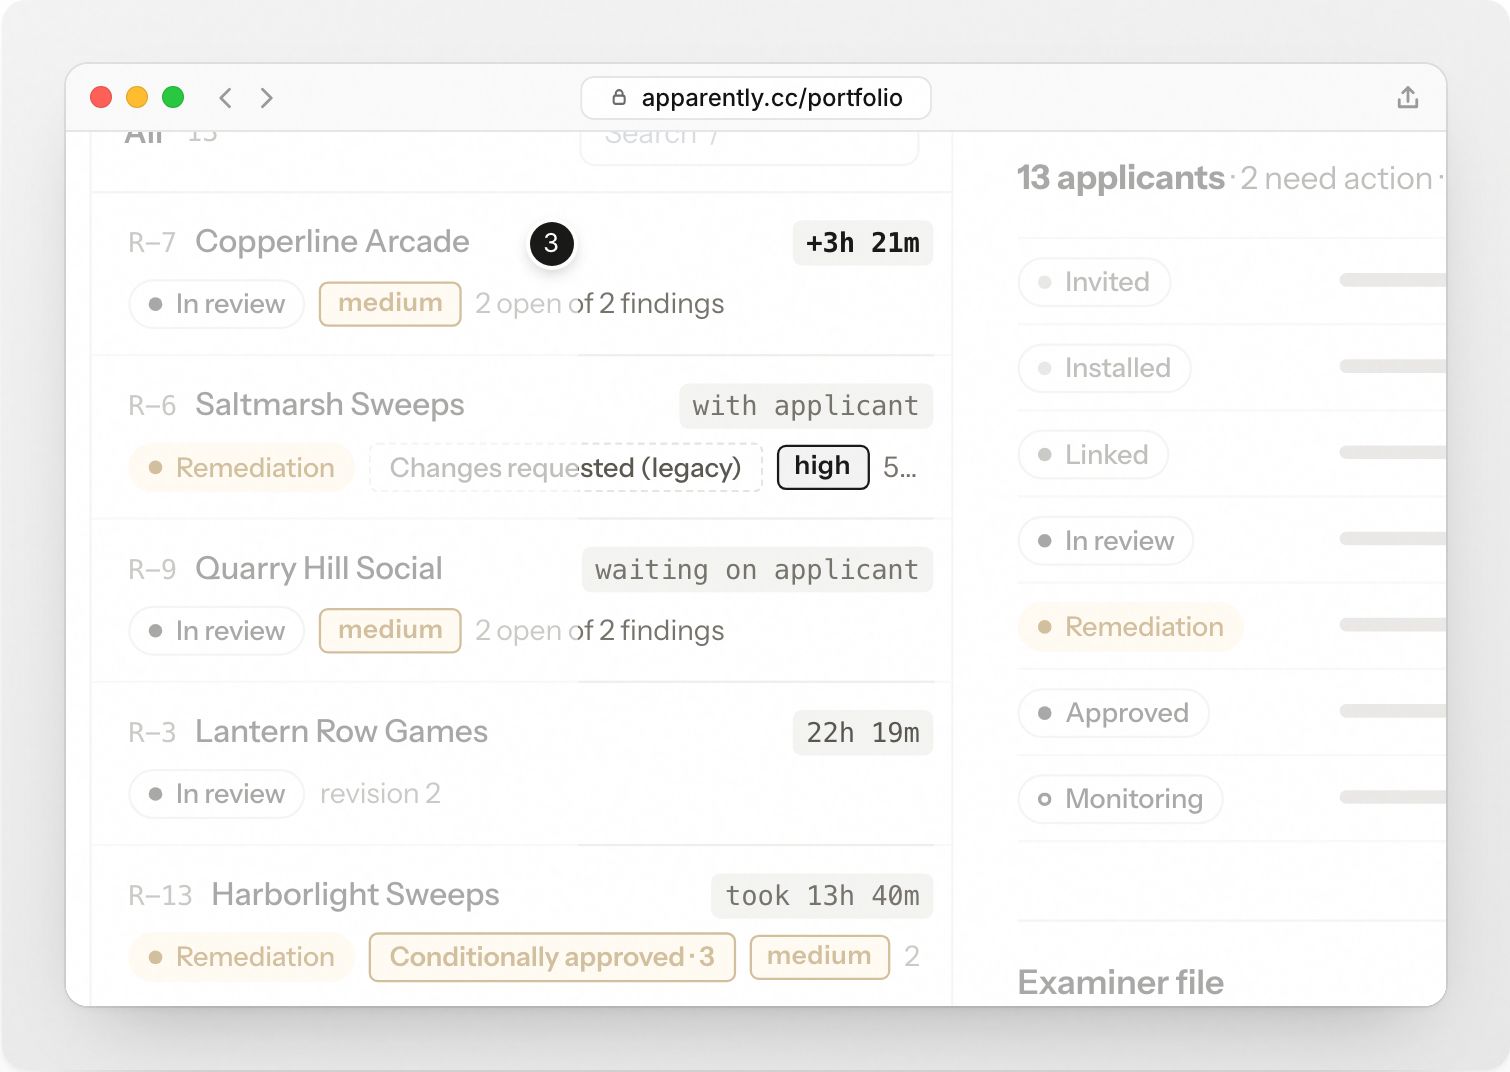Click the '2 need action' summary text
Viewport: 1510px width, 1072px height.
tap(1337, 178)
